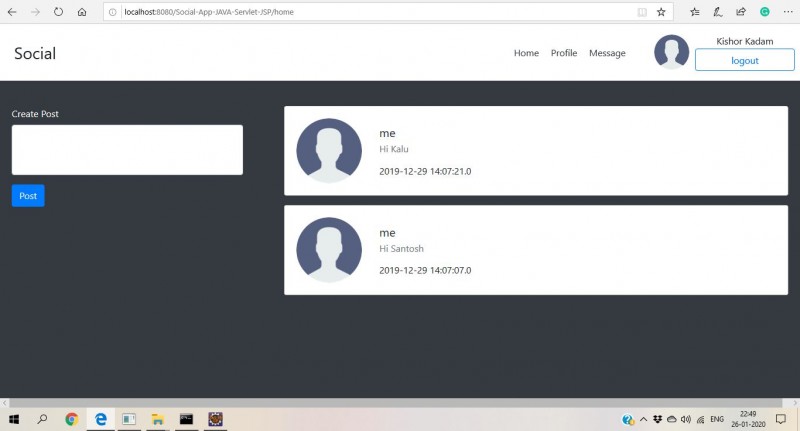Reload the page with the refresh icon
Image resolution: width=800 pixels, height=431 pixels.
tap(58, 12)
